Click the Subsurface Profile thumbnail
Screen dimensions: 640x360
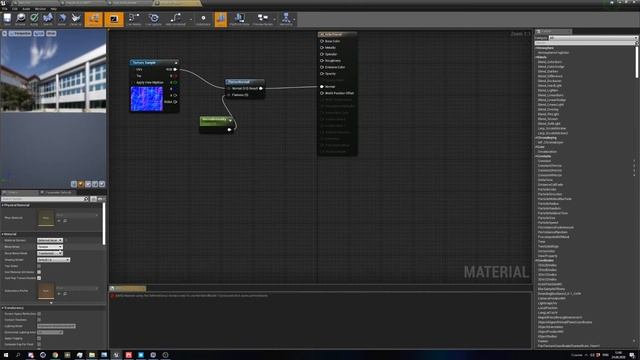[46, 291]
